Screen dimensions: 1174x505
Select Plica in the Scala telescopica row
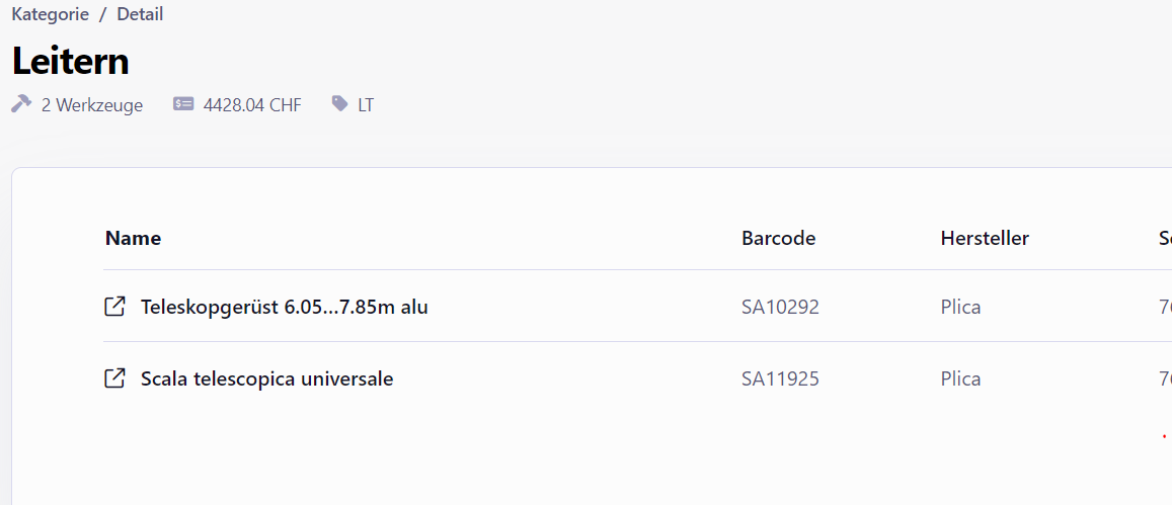[x=961, y=380]
